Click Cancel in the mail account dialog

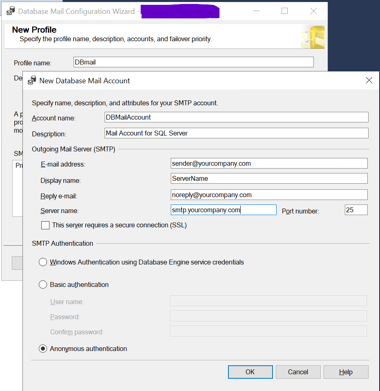(x=298, y=372)
